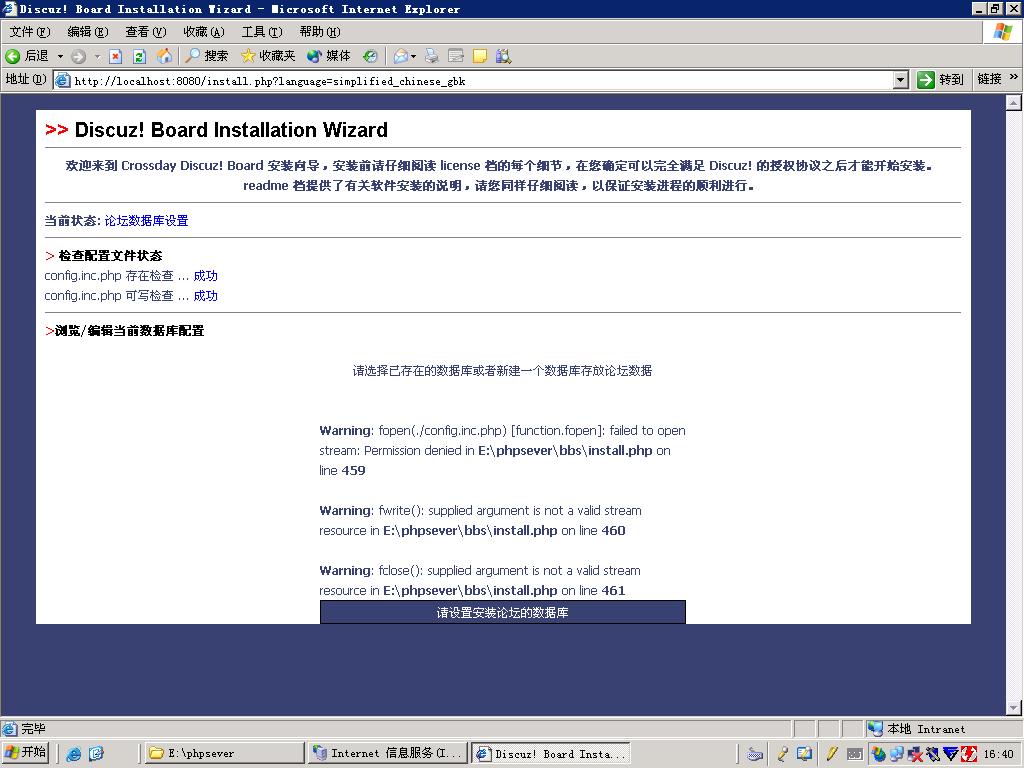
Task: Open the Favorites (收藏夹) star button
Action: [x=268, y=56]
